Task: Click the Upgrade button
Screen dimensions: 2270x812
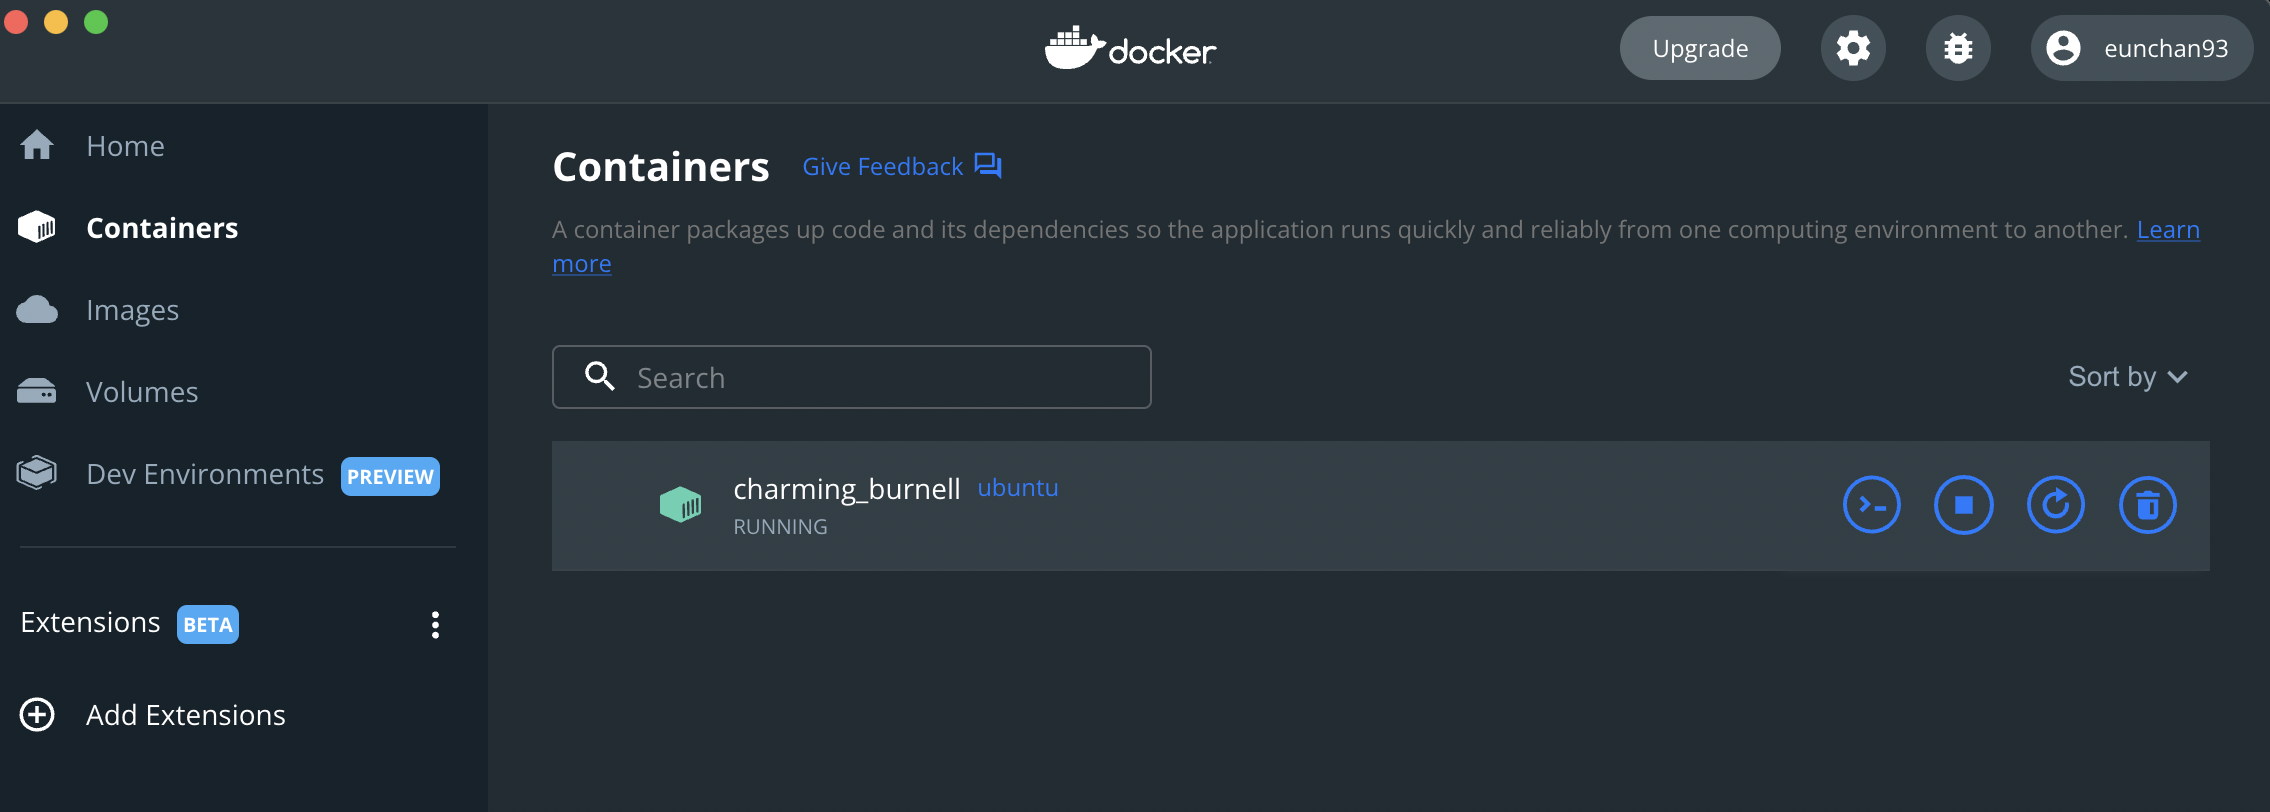Action: 1700,48
